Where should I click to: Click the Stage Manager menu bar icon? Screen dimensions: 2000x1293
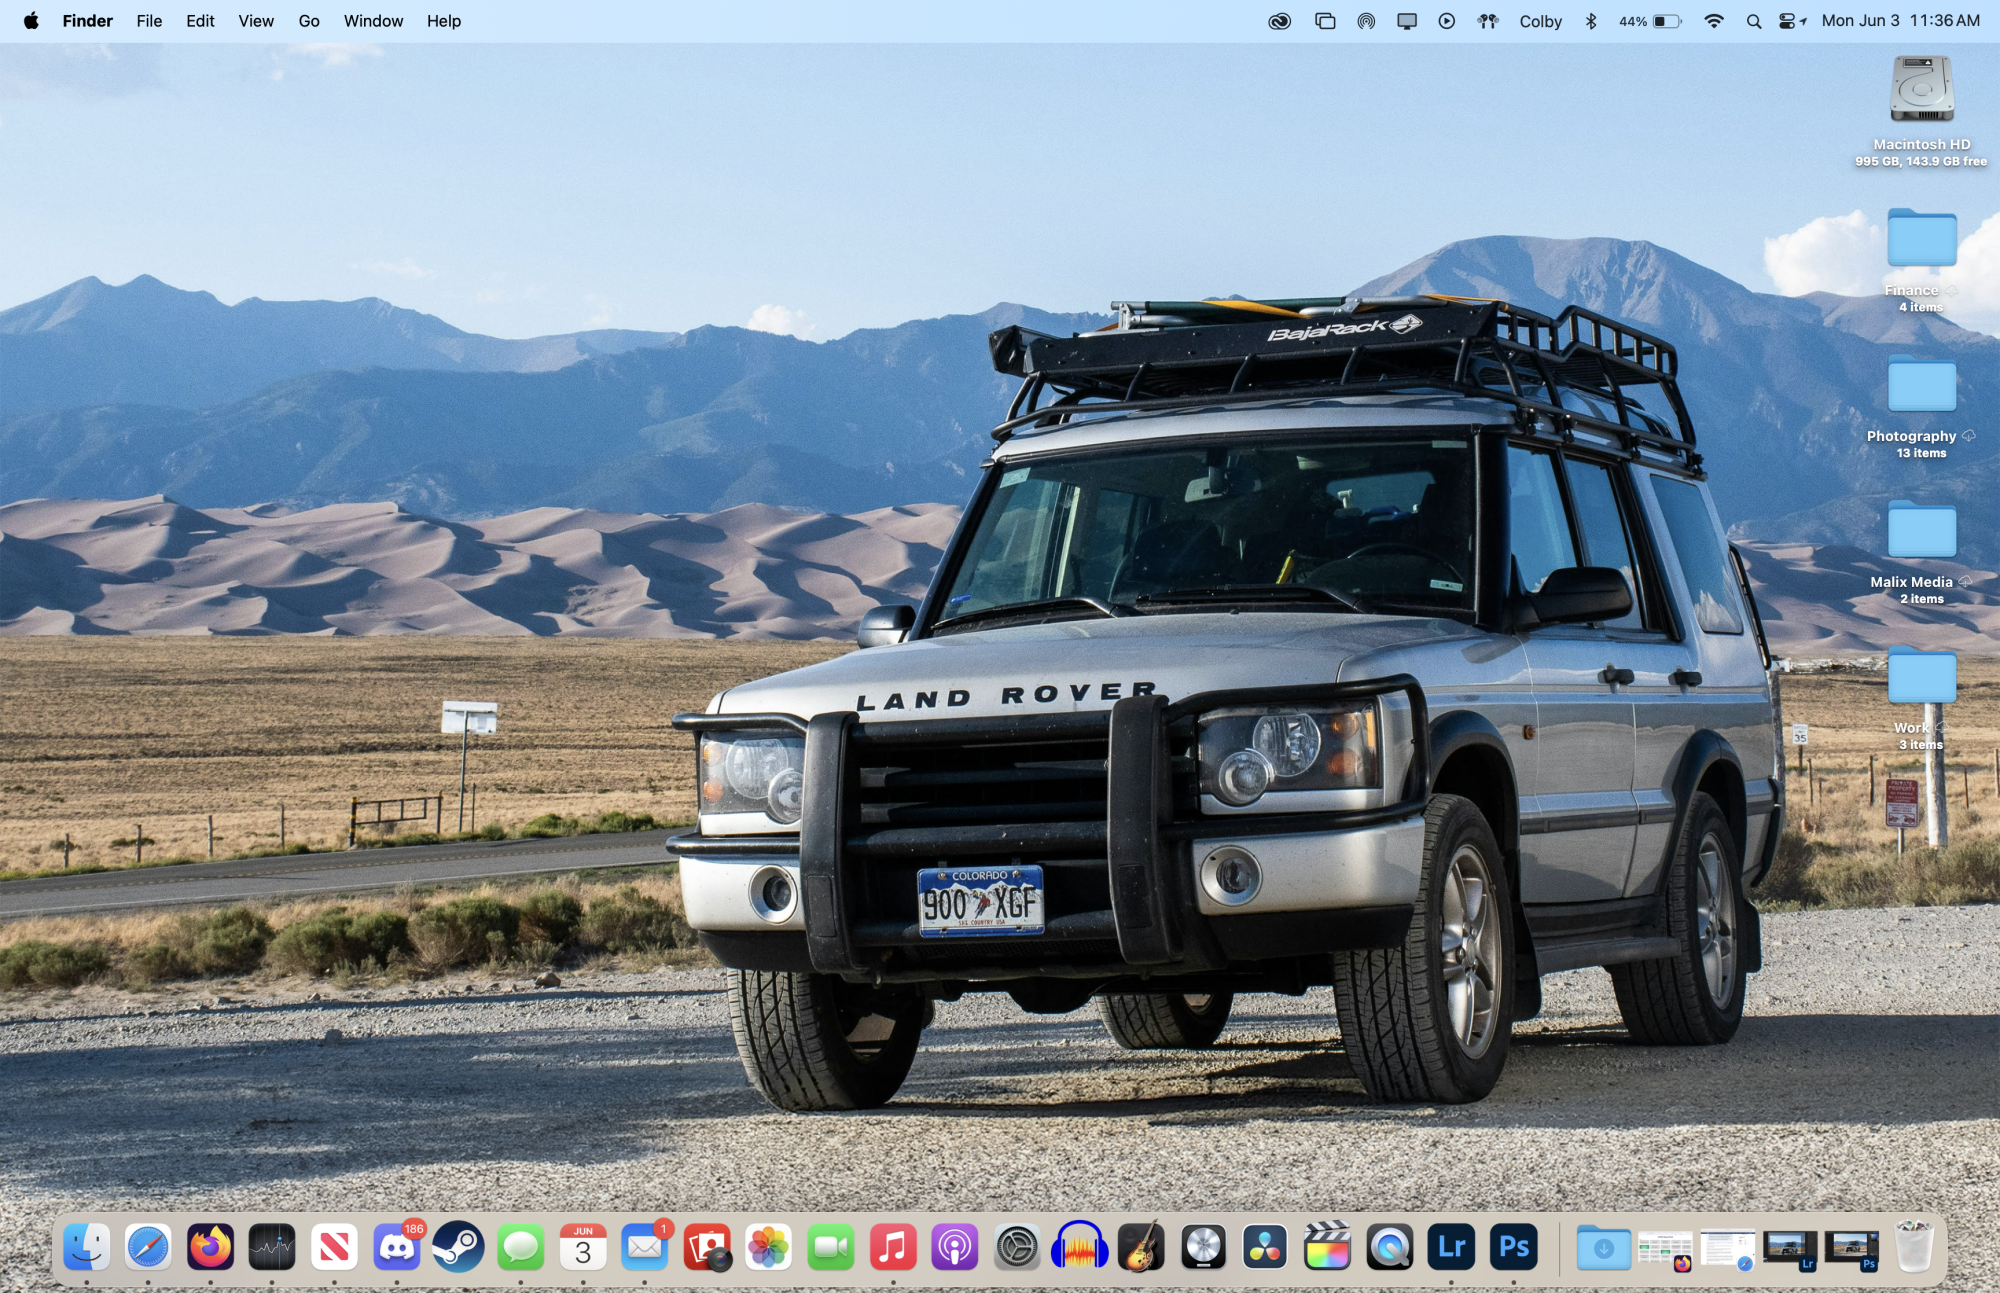tap(1325, 21)
